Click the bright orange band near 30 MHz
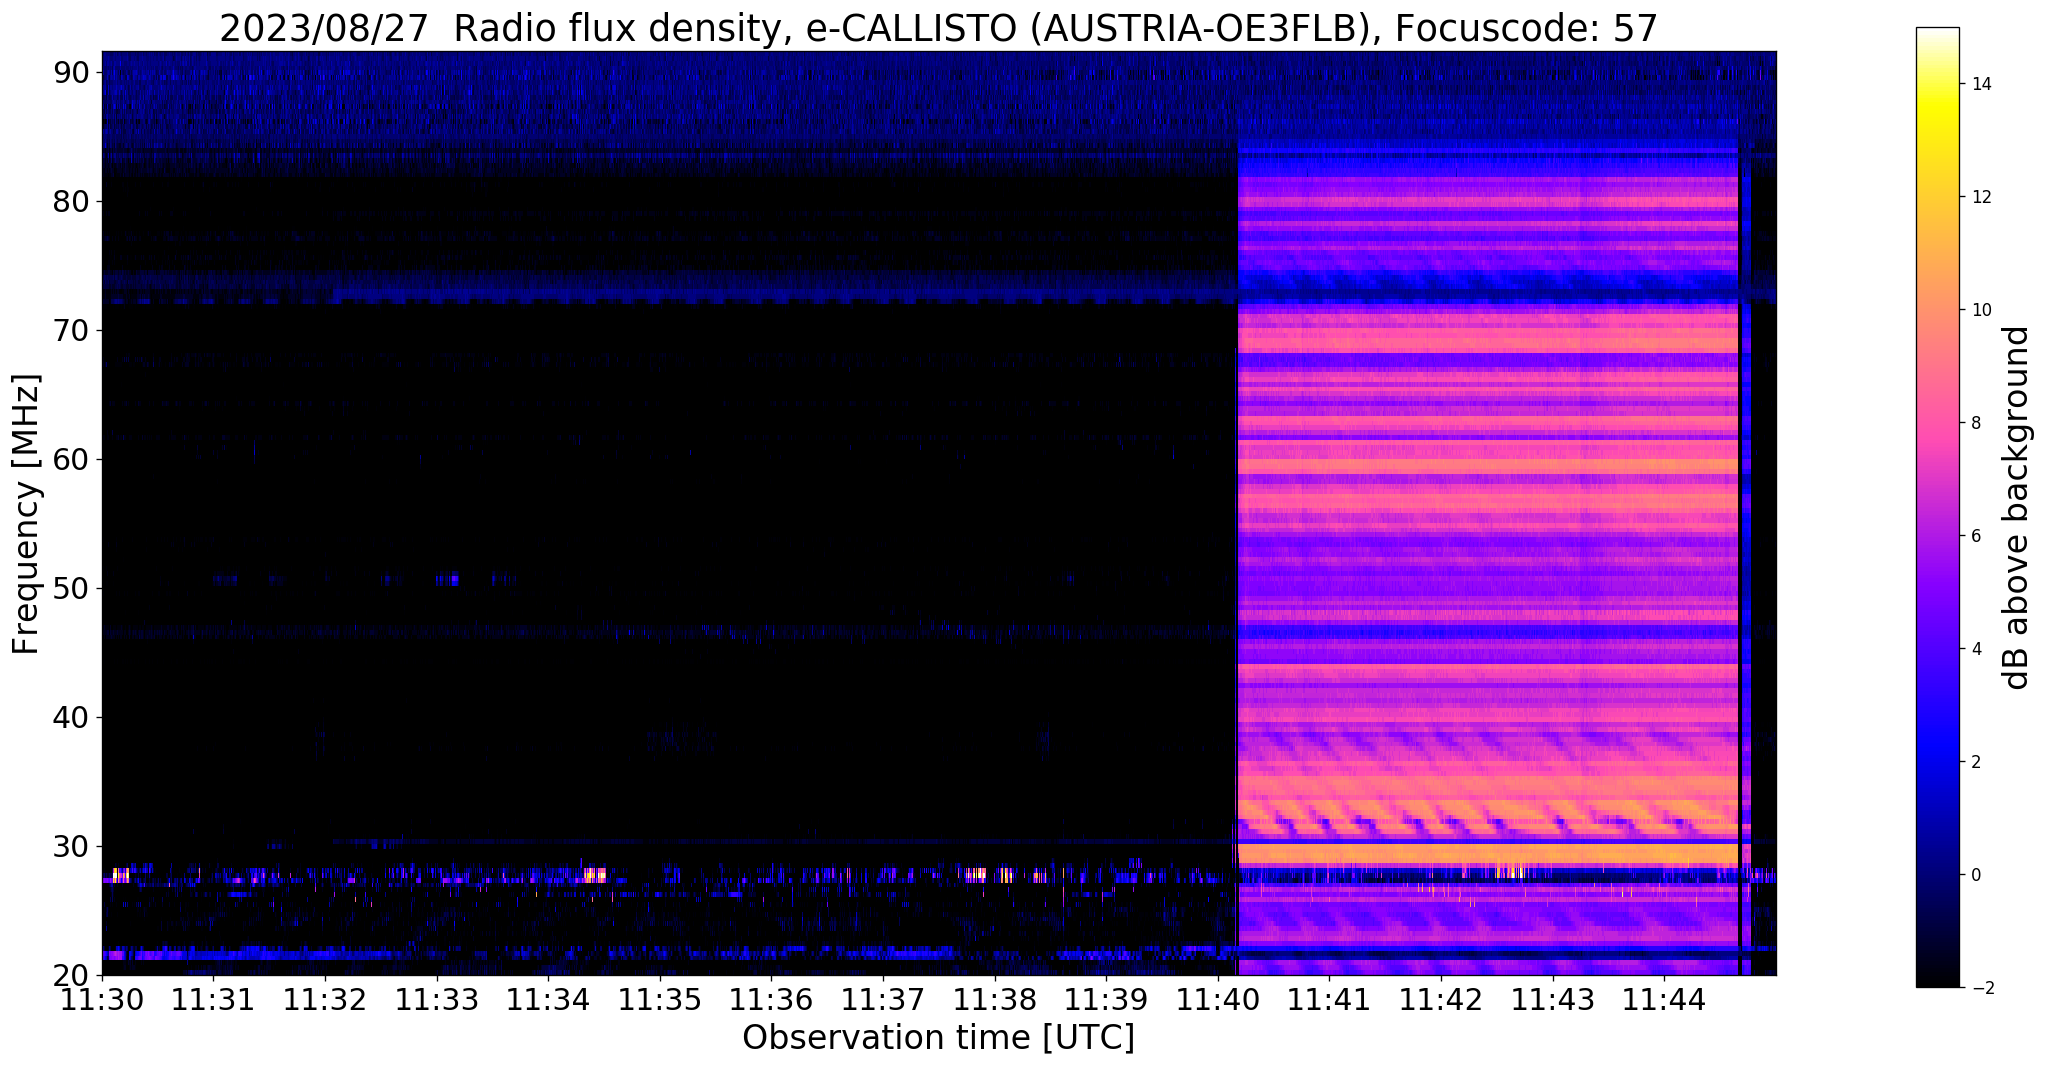 [1488, 854]
